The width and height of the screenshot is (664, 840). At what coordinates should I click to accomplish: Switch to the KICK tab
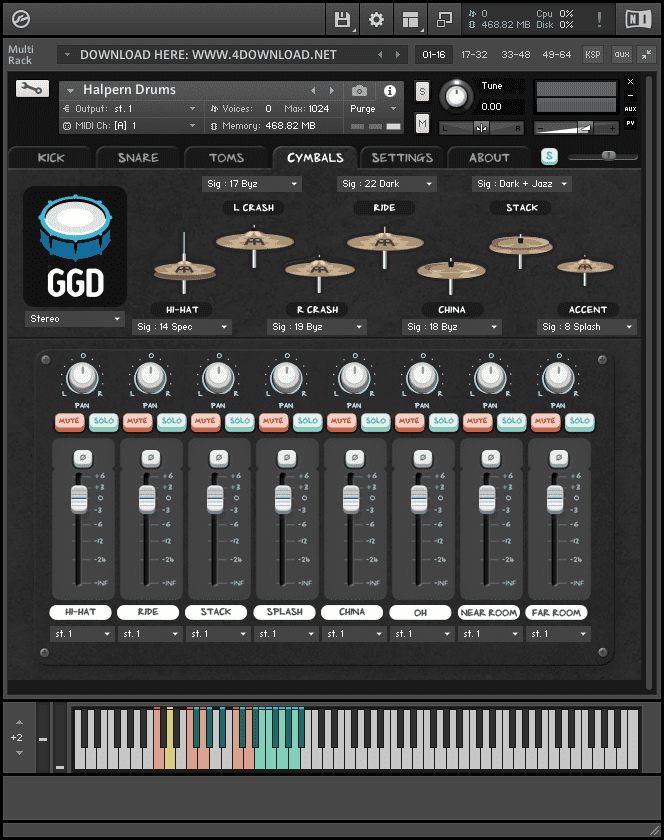click(50, 158)
